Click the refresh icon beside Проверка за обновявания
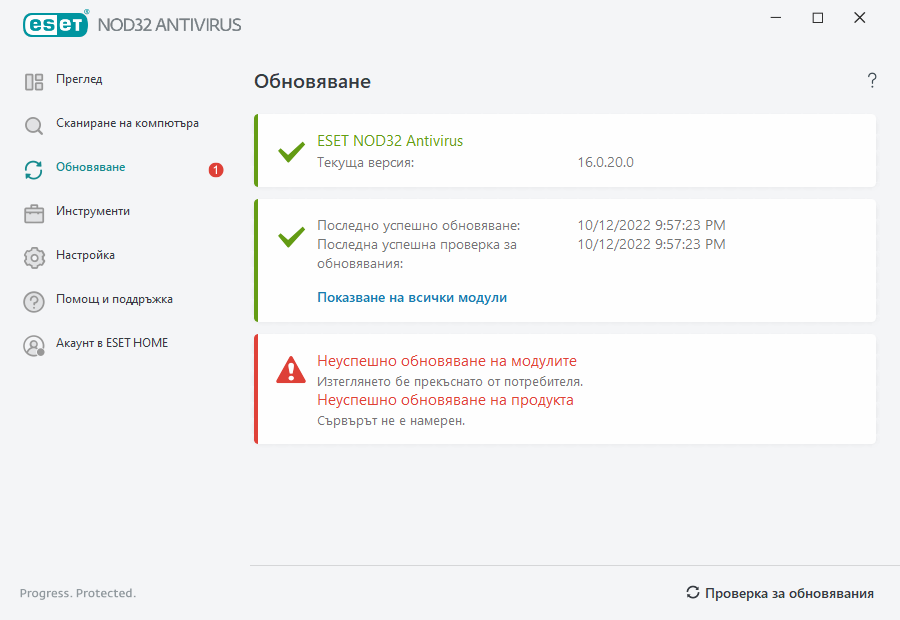 (693, 593)
